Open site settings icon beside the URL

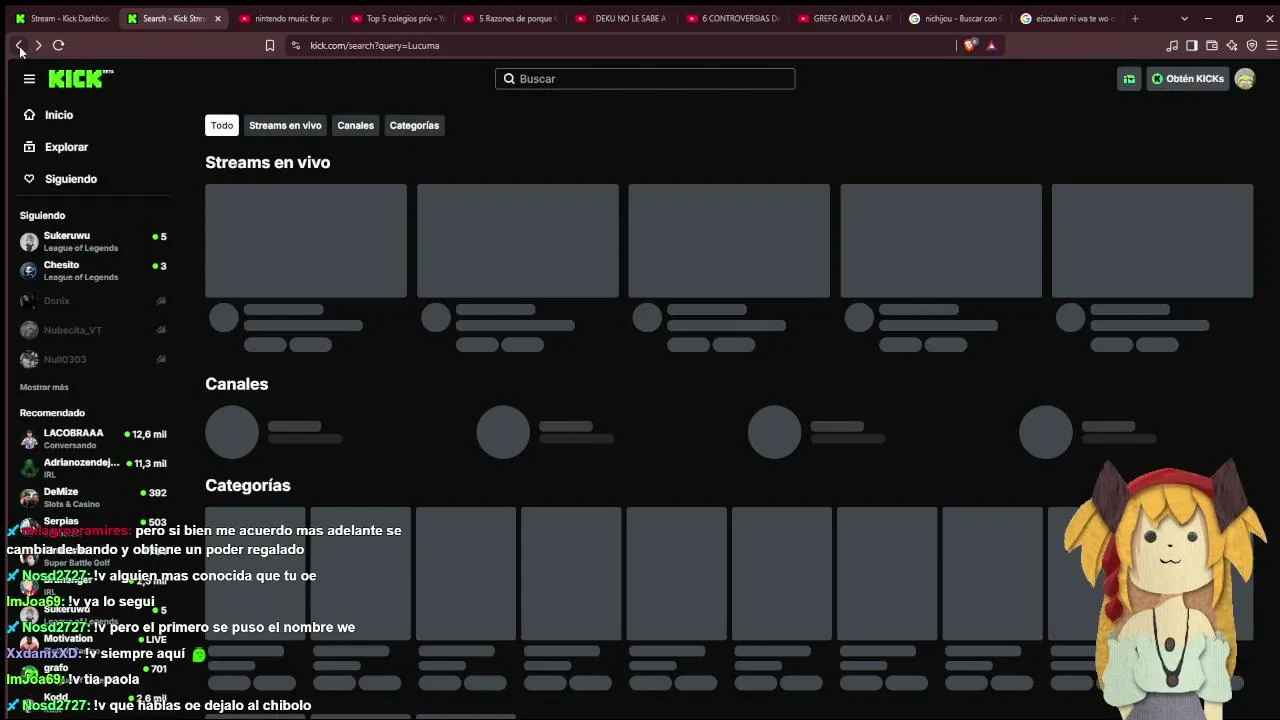(295, 45)
